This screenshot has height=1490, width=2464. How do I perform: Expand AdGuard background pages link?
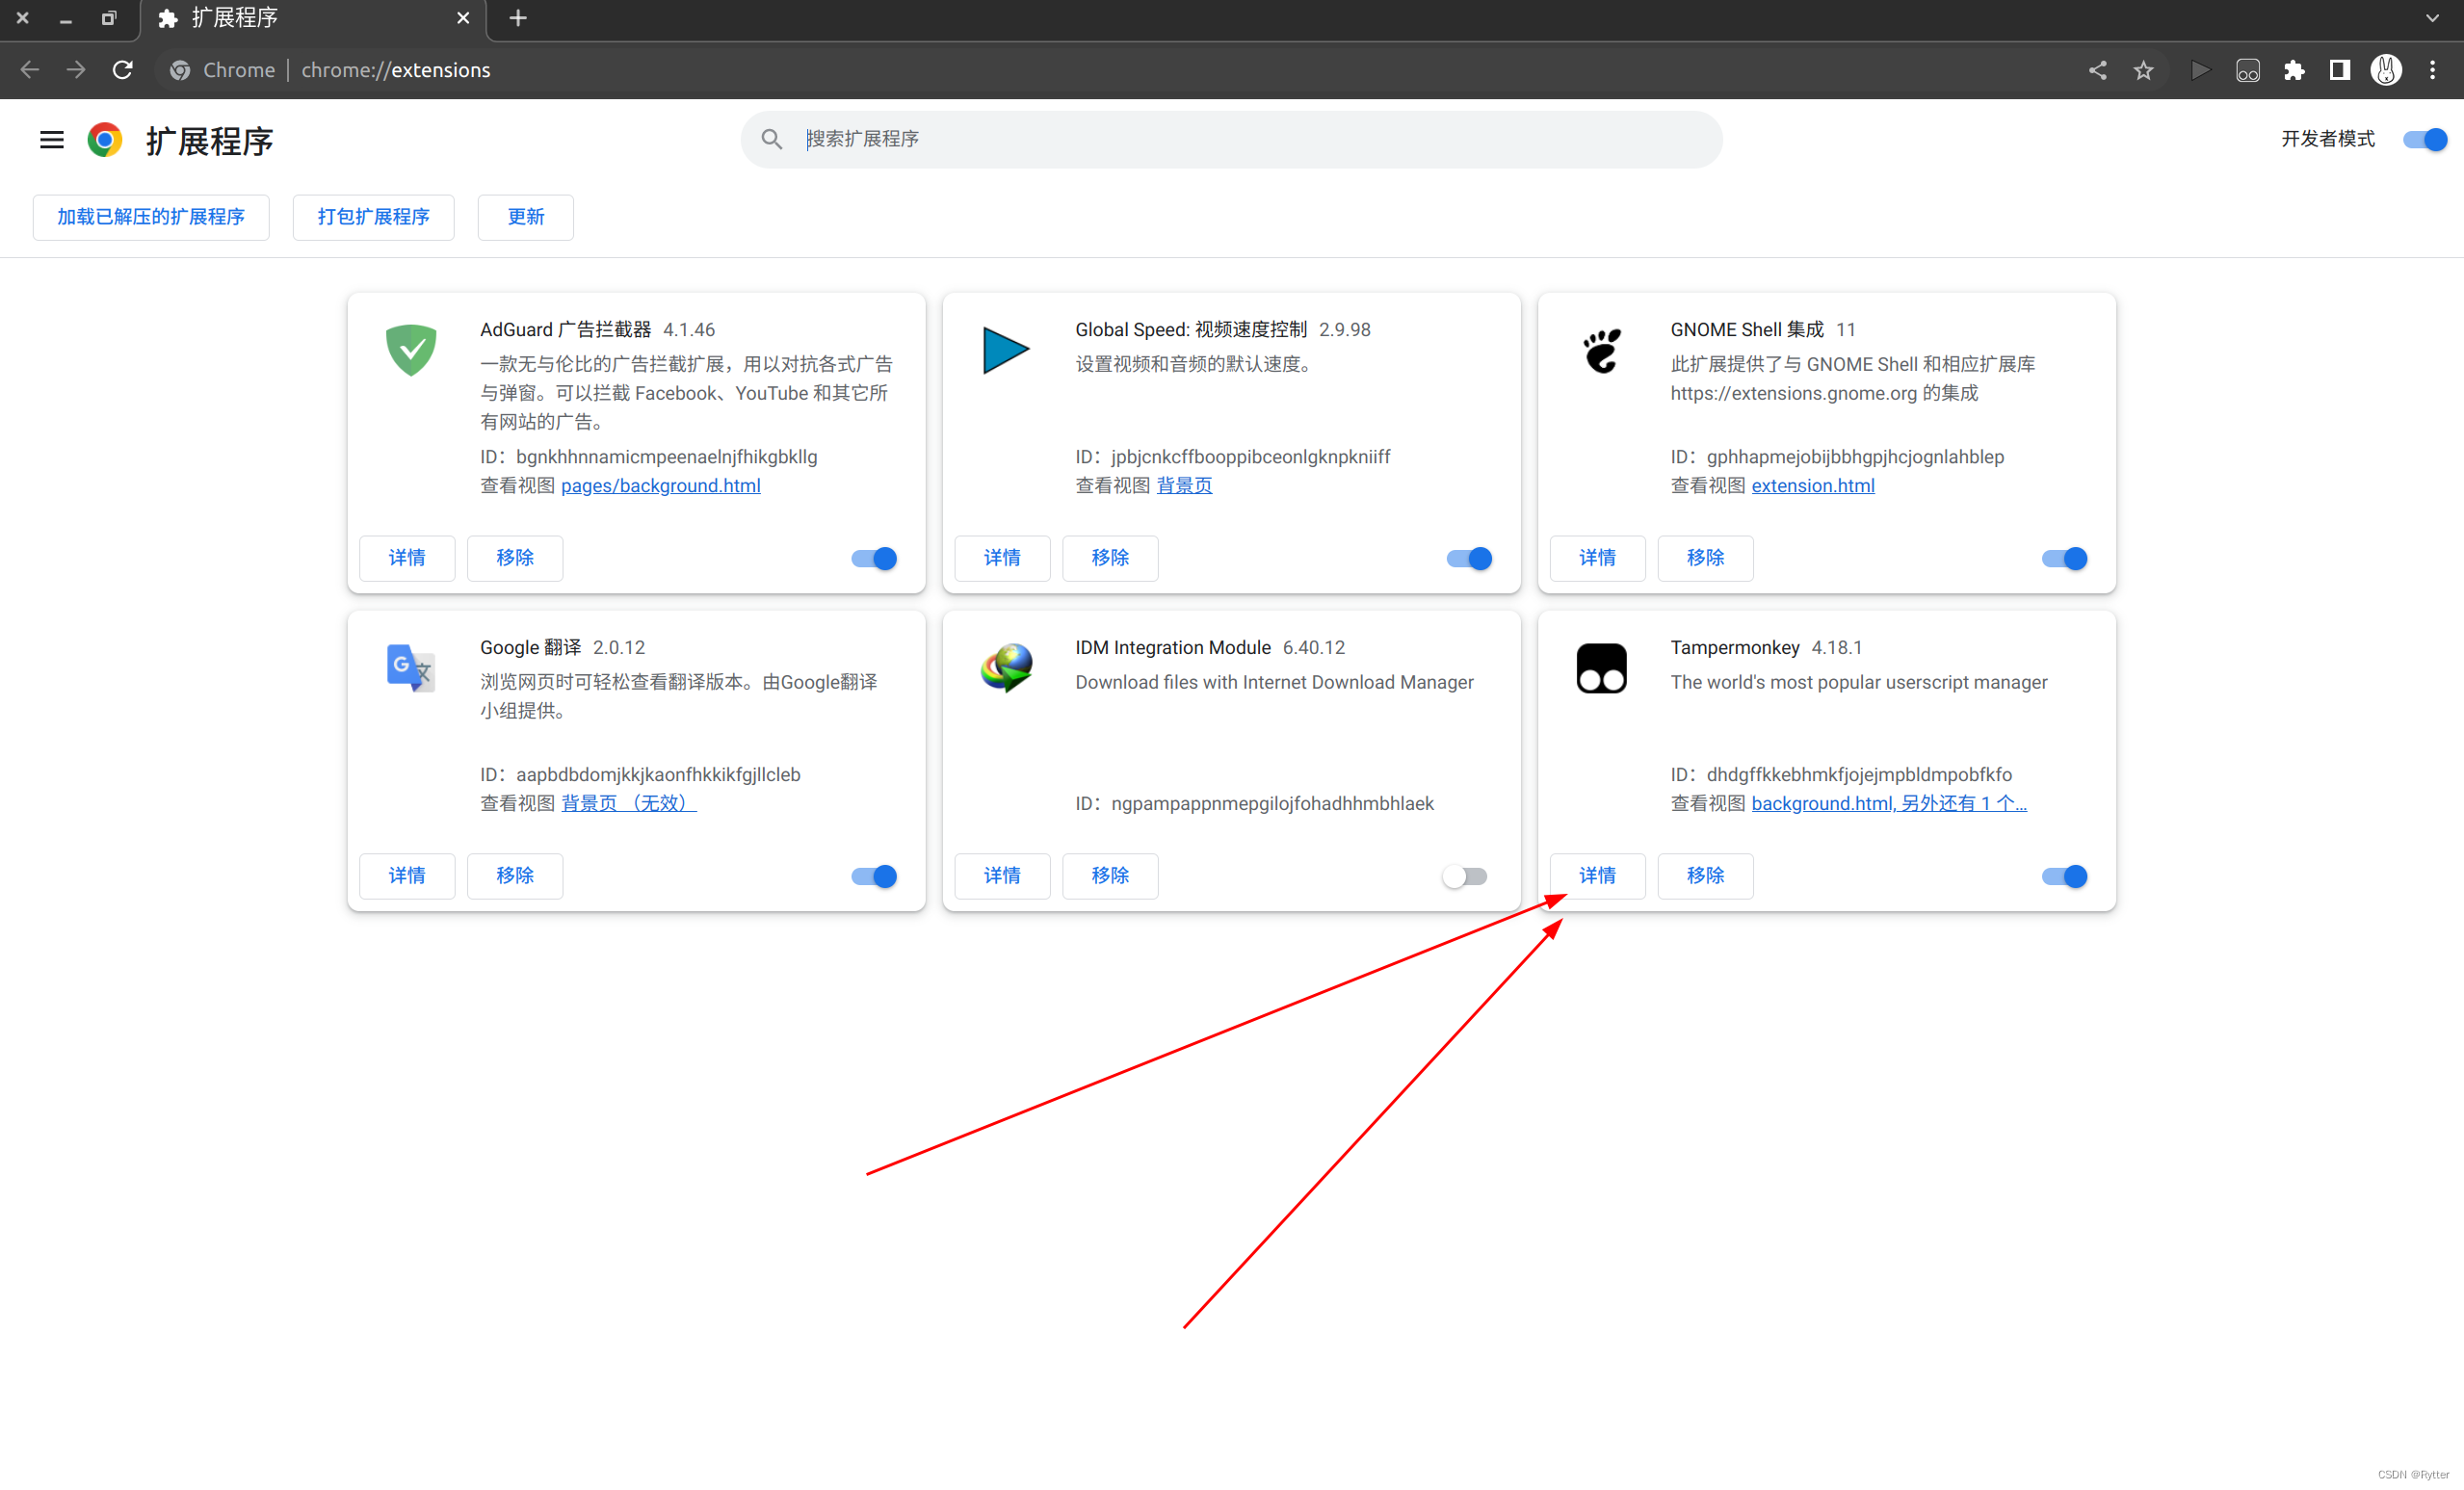660,485
